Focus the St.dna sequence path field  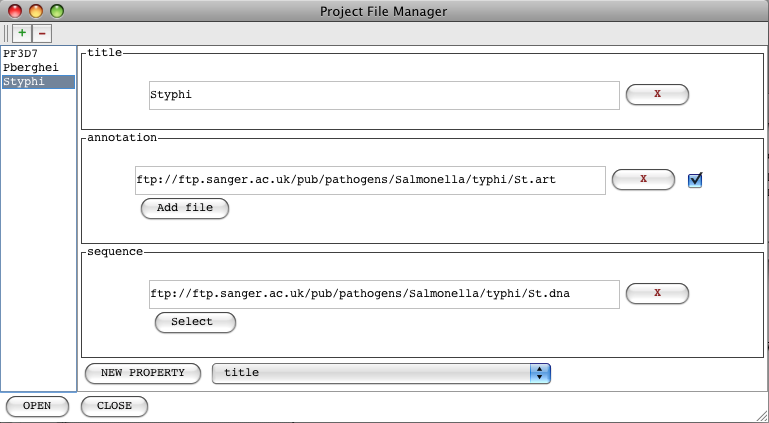[384, 294]
